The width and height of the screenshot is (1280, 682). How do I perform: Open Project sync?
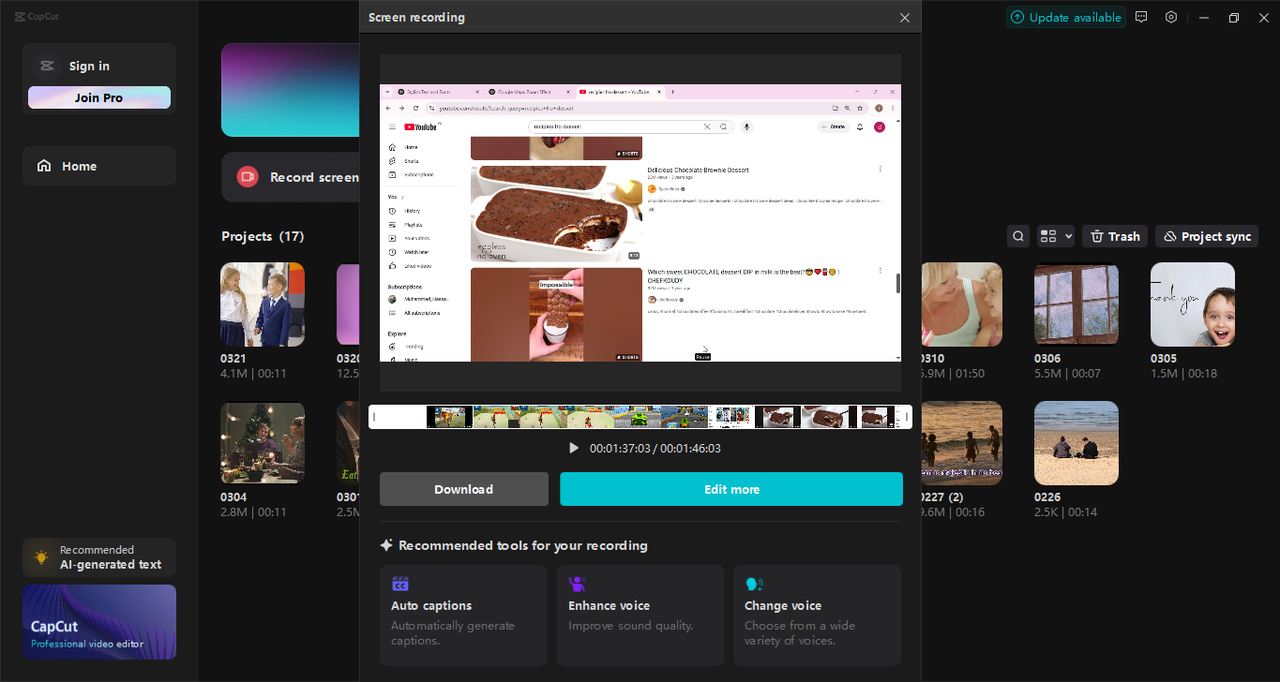tap(1206, 236)
